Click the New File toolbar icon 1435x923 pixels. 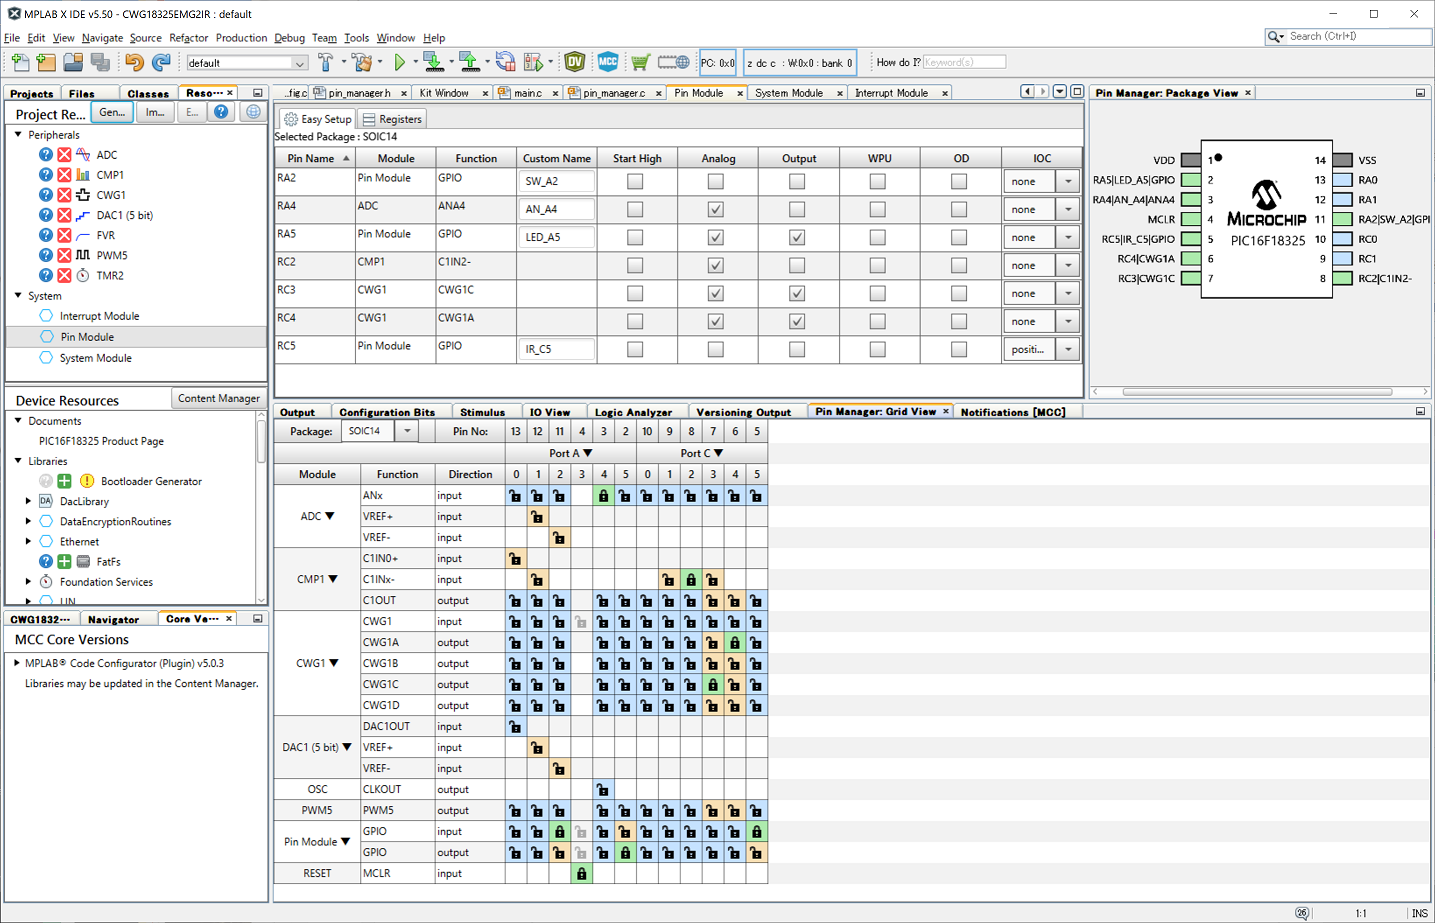[x=20, y=62]
